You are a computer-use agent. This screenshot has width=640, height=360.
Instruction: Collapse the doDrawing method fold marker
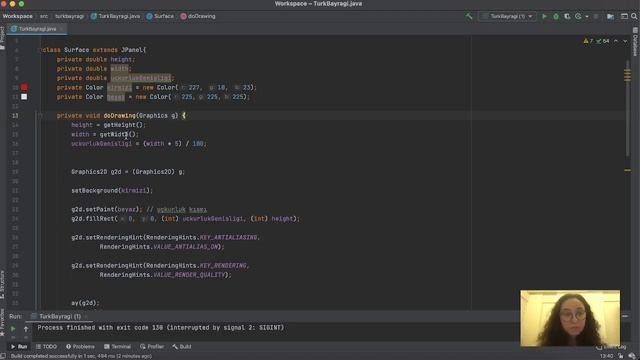point(40,116)
